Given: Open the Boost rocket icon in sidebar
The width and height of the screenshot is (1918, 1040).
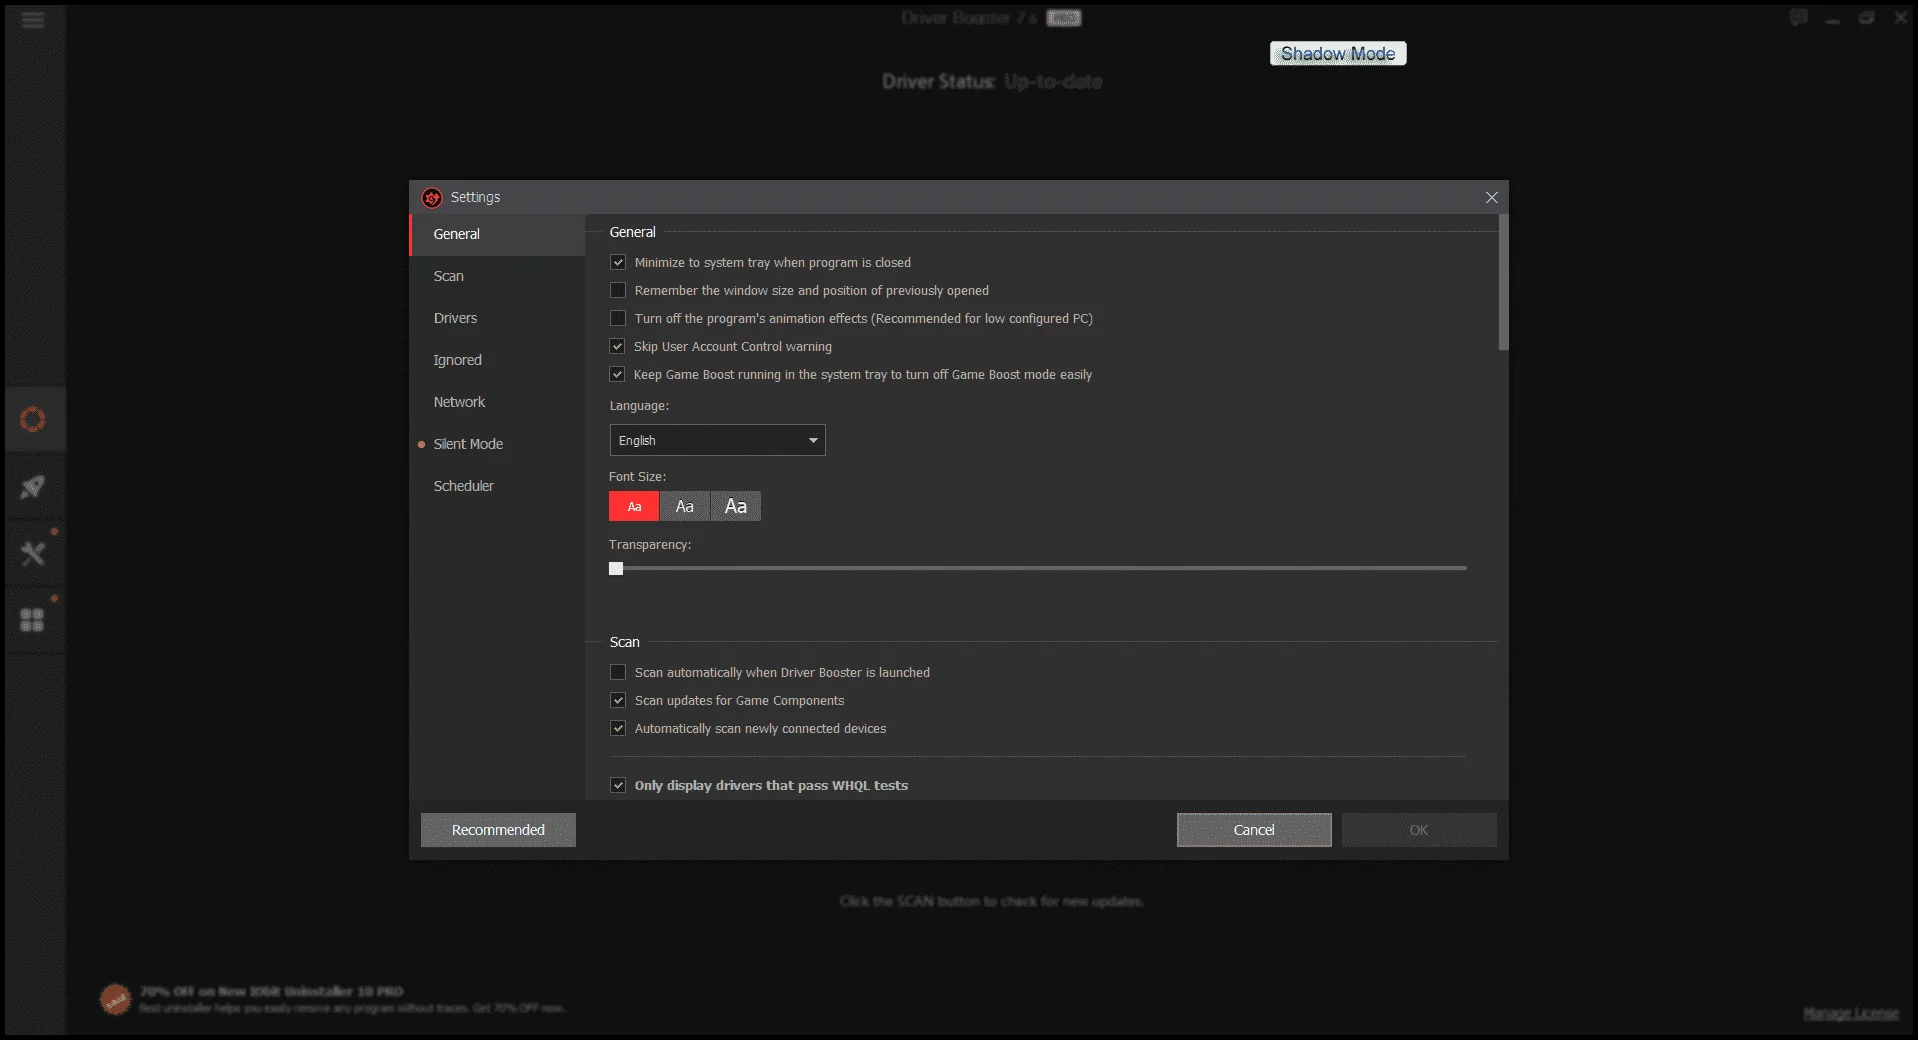Looking at the screenshot, I should click(x=33, y=487).
